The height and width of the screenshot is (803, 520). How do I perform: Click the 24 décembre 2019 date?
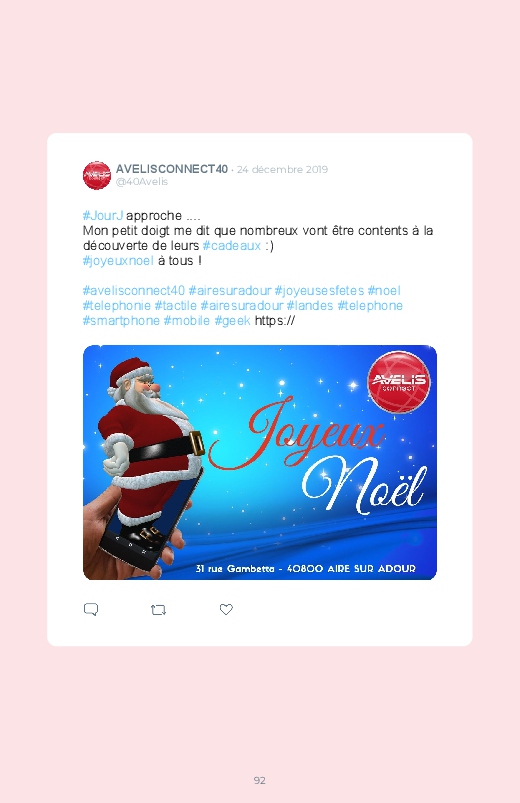click(282, 170)
